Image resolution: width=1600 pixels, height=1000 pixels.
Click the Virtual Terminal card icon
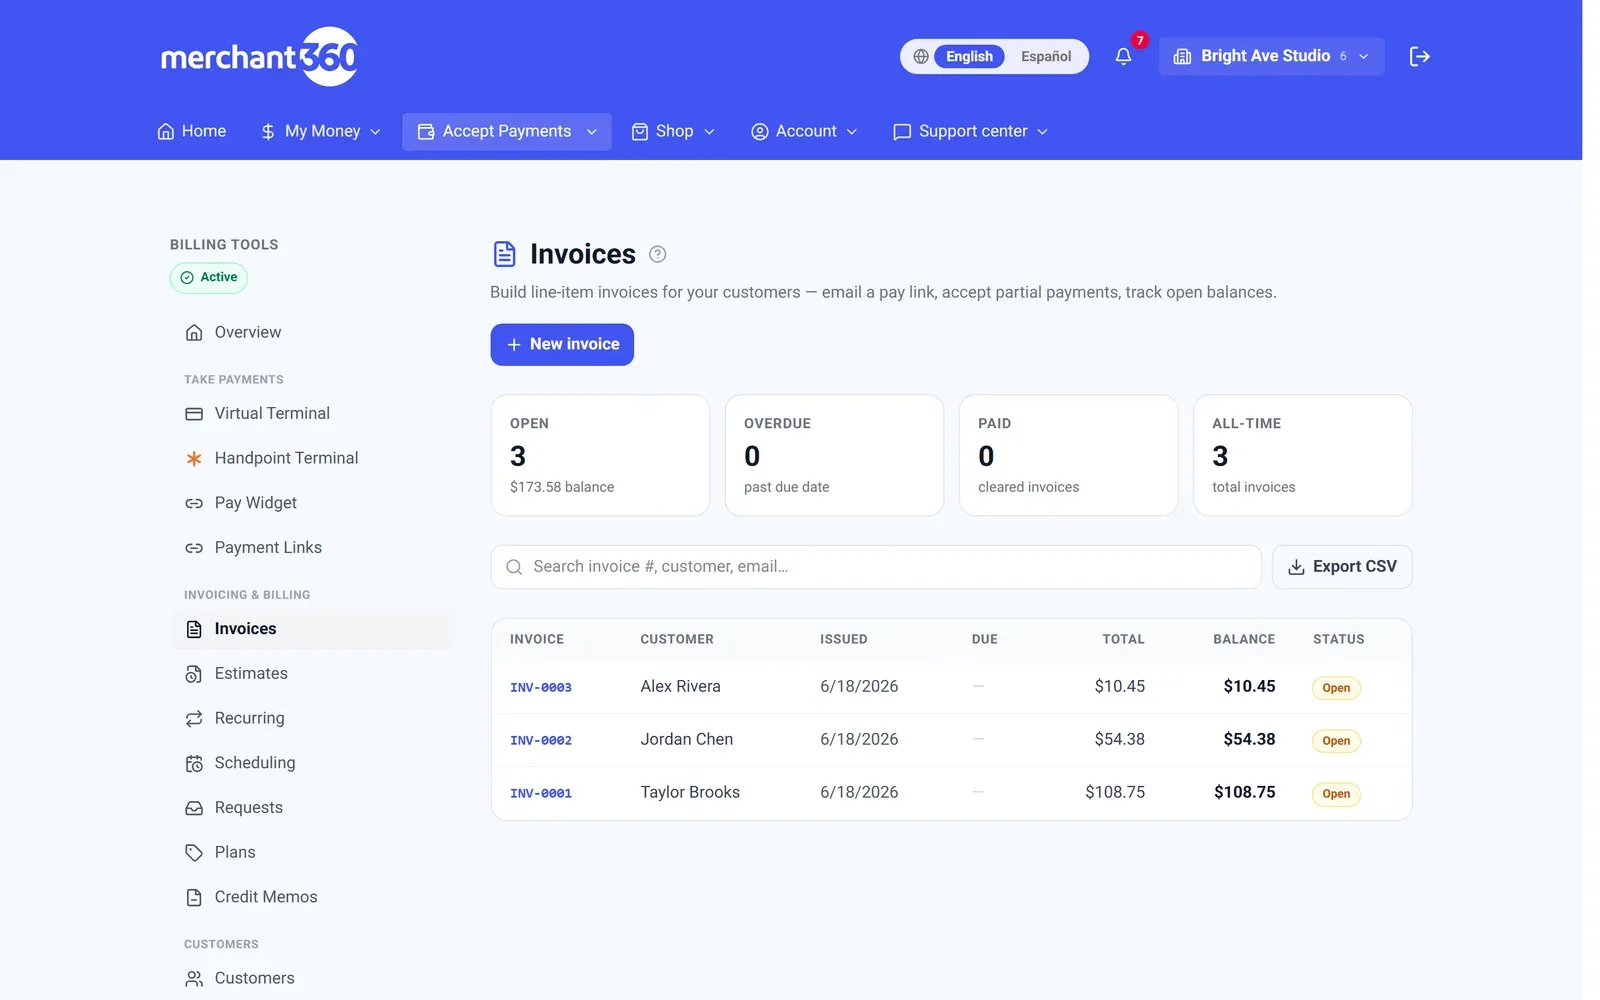coord(194,414)
